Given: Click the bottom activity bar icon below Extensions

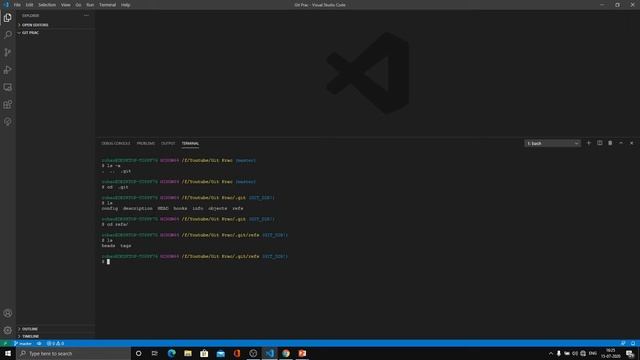Looking at the screenshot, I should pyautogui.click(x=8, y=122).
